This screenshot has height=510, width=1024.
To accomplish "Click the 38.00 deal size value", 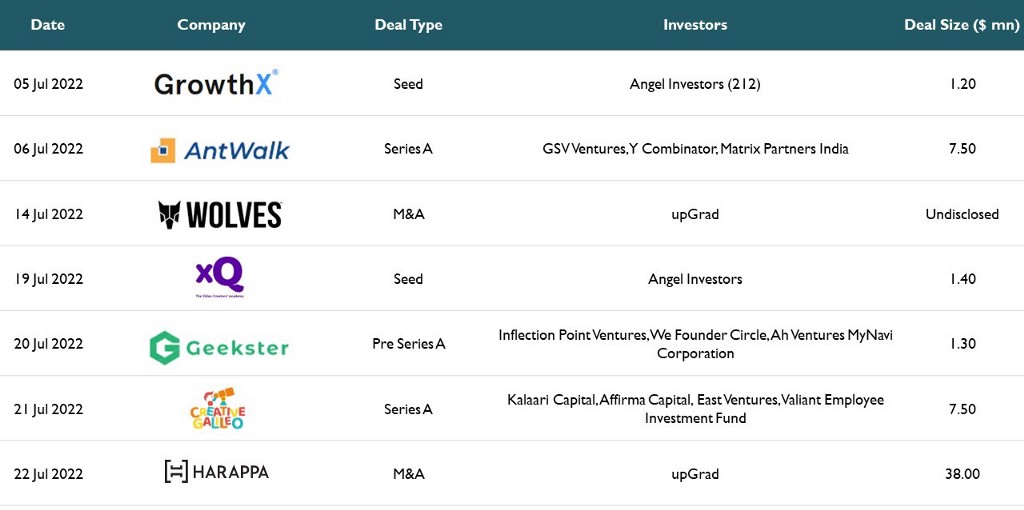I will click(x=962, y=474).
